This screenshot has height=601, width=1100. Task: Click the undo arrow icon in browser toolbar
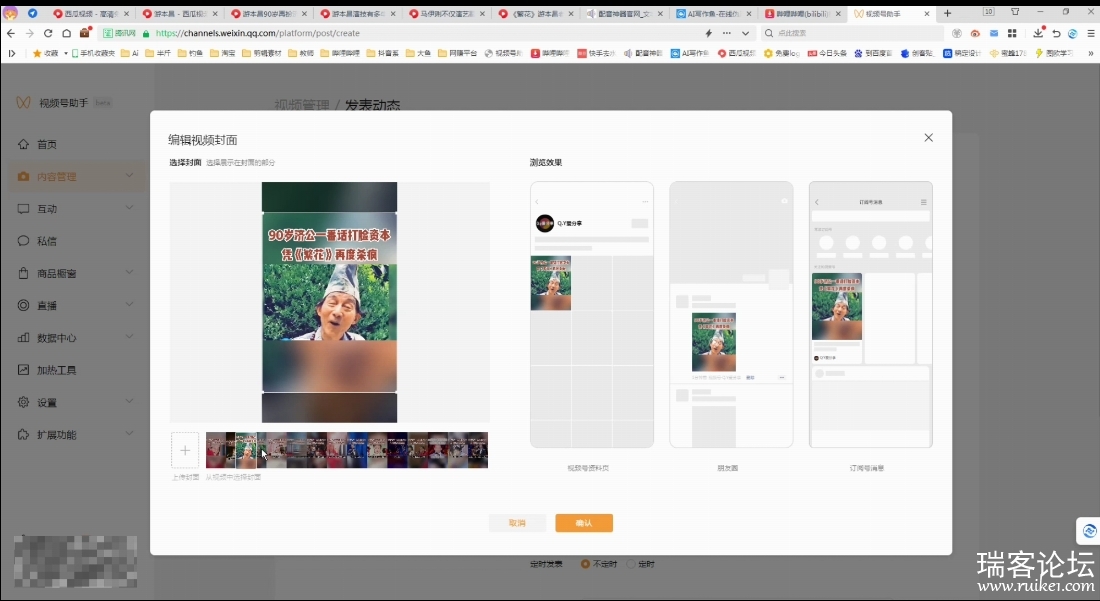(1056, 33)
